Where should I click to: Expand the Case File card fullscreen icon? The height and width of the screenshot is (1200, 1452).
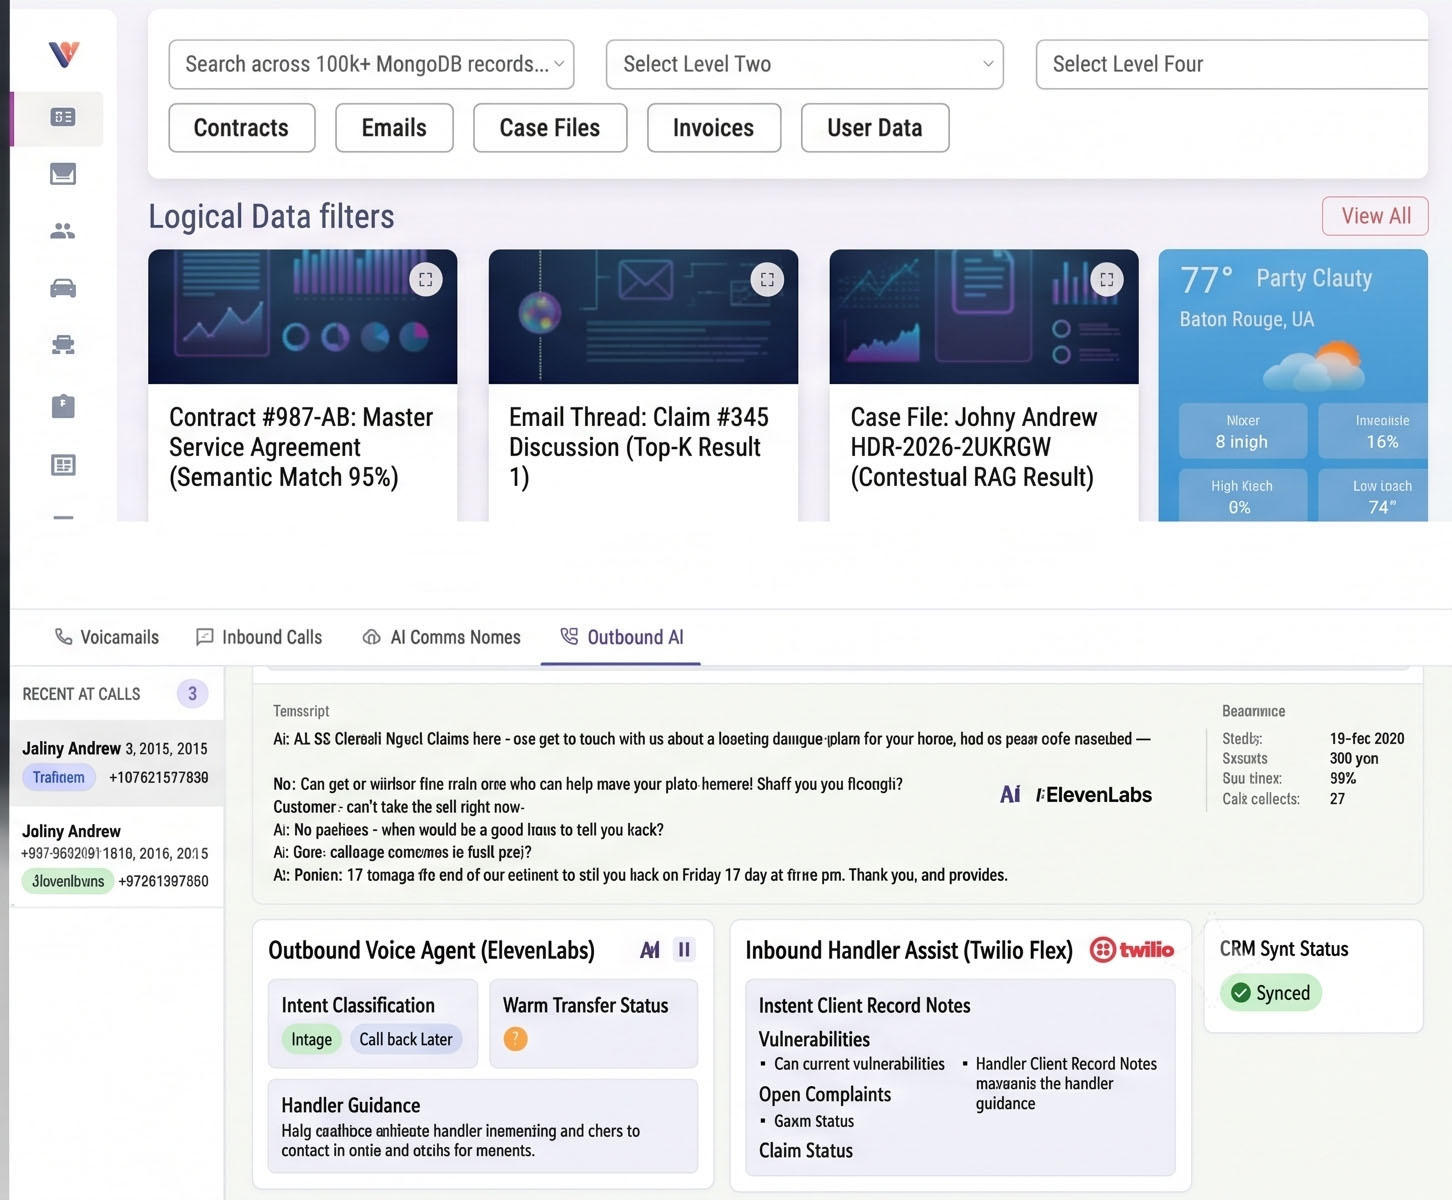1107,280
